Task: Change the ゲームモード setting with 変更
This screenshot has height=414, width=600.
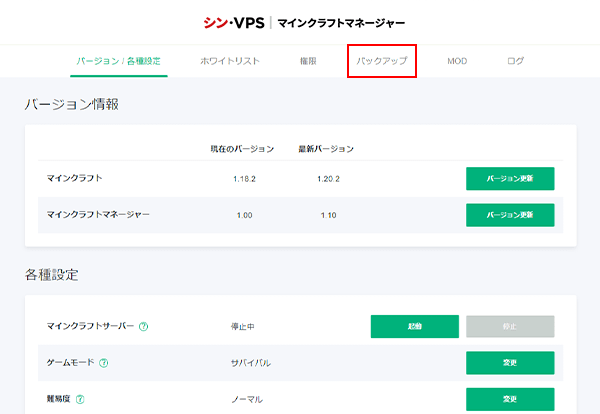Action: (x=510, y=363)
